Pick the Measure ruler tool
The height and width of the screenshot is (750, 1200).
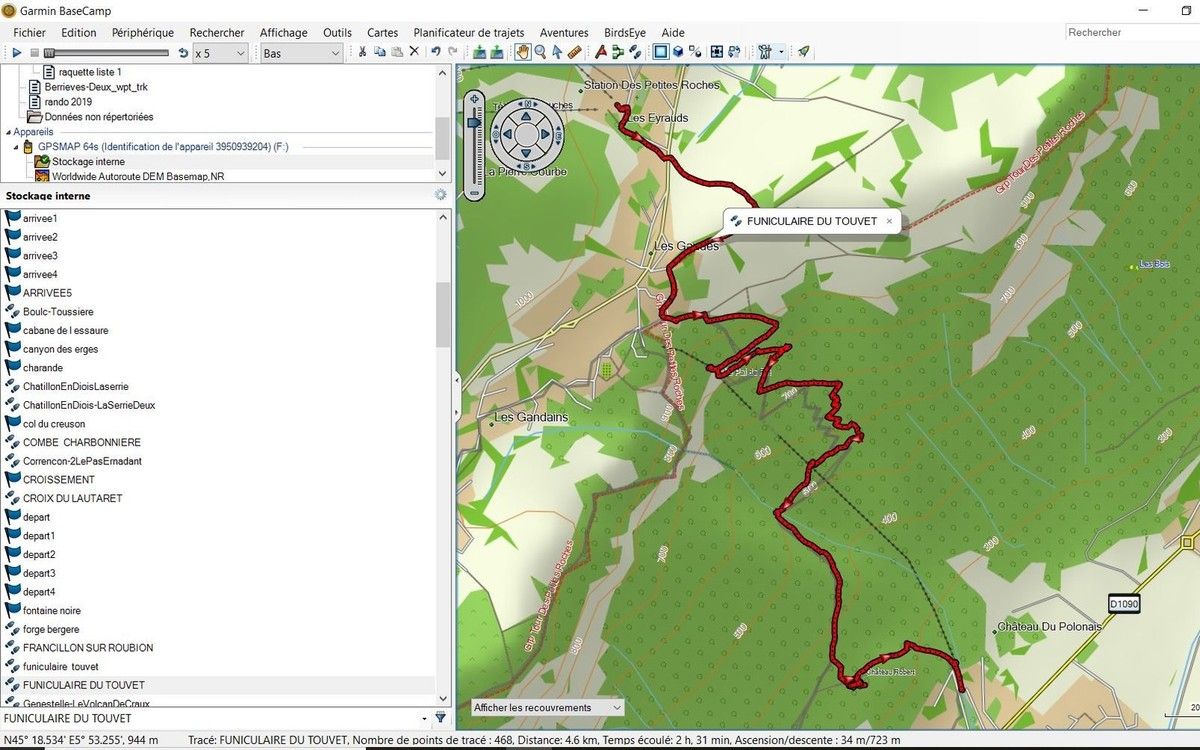(x=574, y=52)
